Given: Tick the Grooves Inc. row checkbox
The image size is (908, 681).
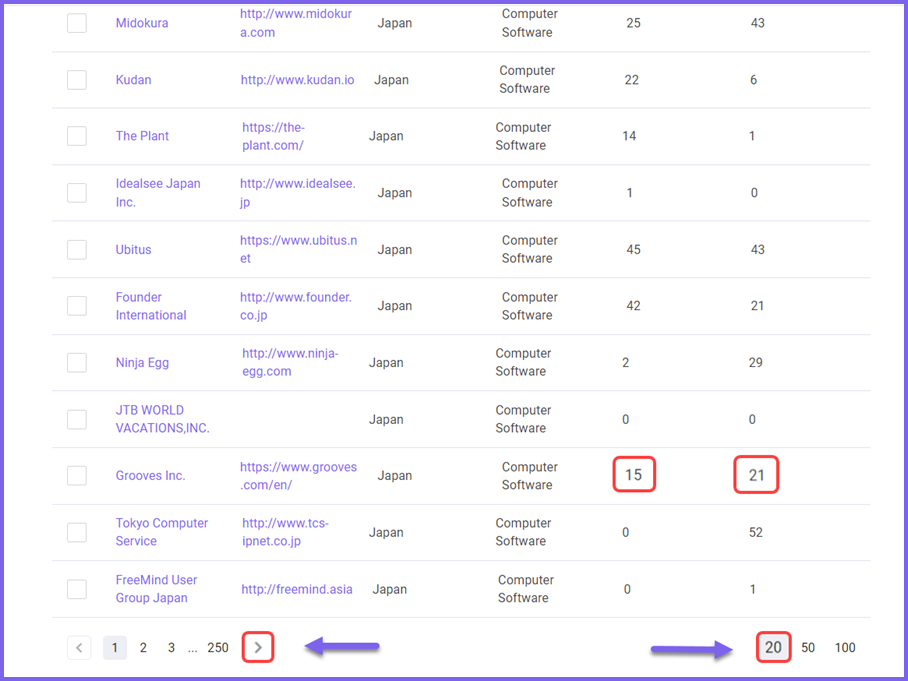Looking at the screenshot, I should click(77, 475).
